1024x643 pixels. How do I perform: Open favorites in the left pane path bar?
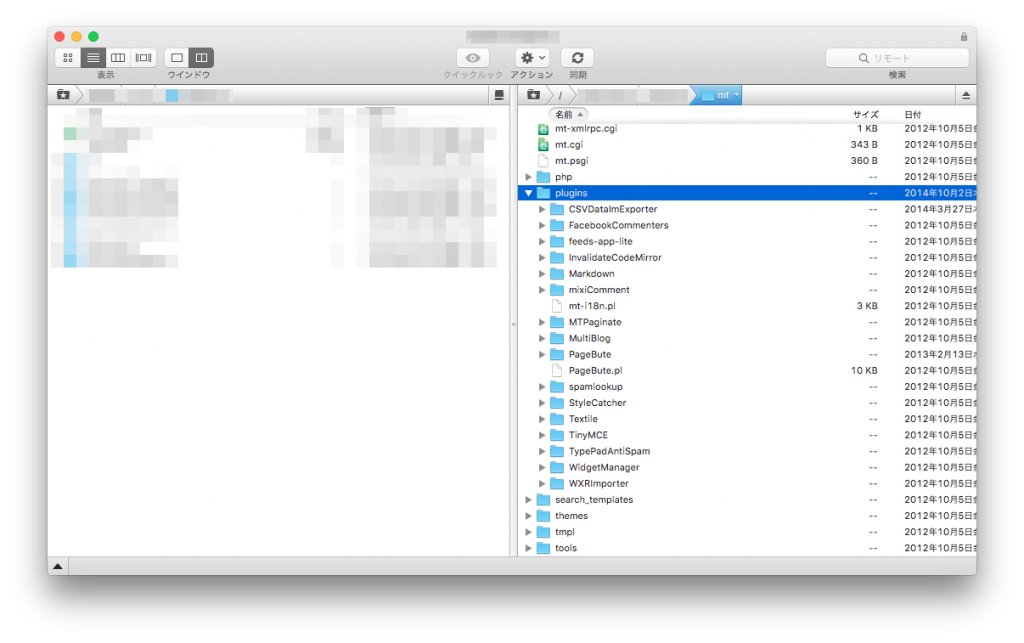63,95
